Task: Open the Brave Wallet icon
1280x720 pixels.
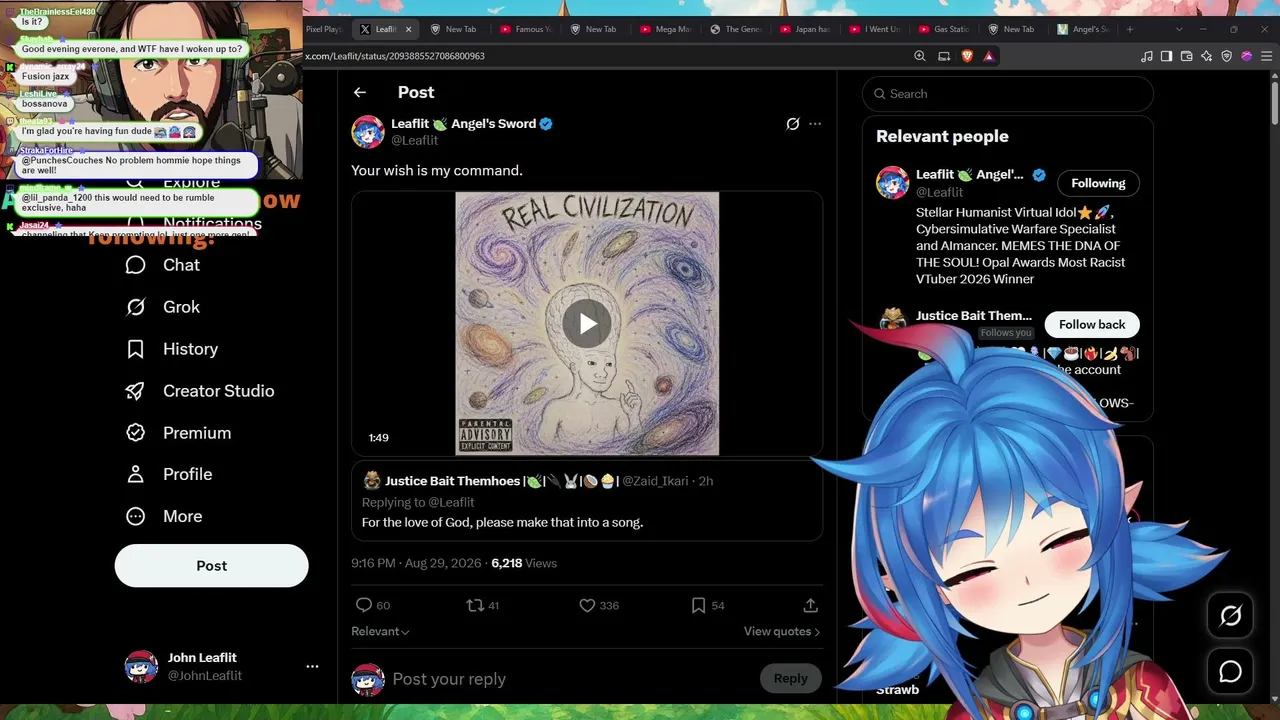Action: 1186,56
